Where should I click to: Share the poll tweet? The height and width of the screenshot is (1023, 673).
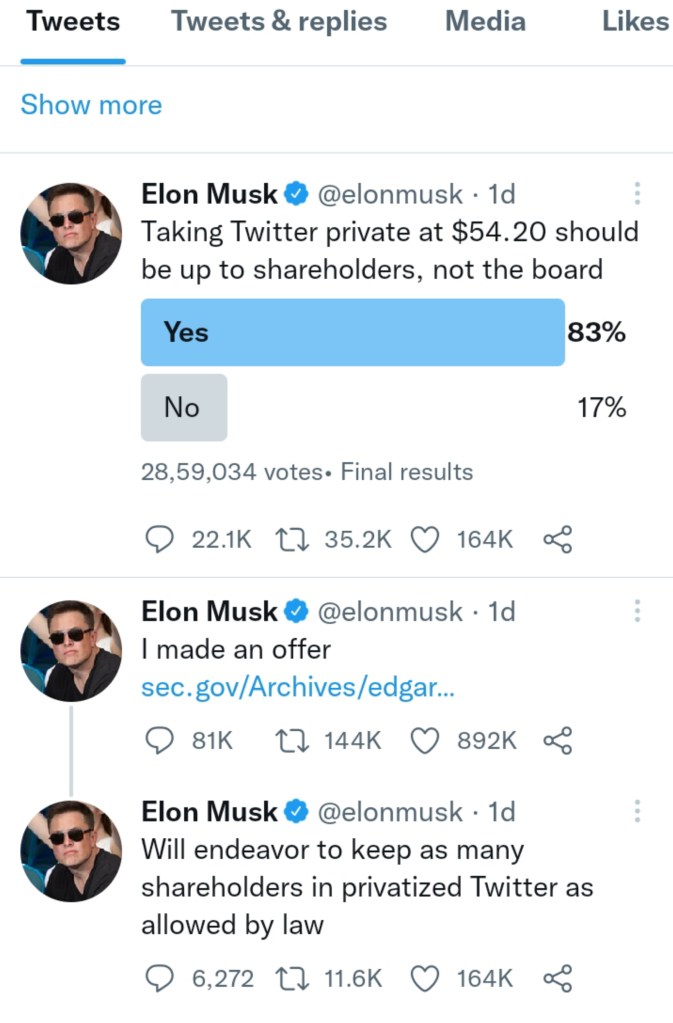(557, 540)
